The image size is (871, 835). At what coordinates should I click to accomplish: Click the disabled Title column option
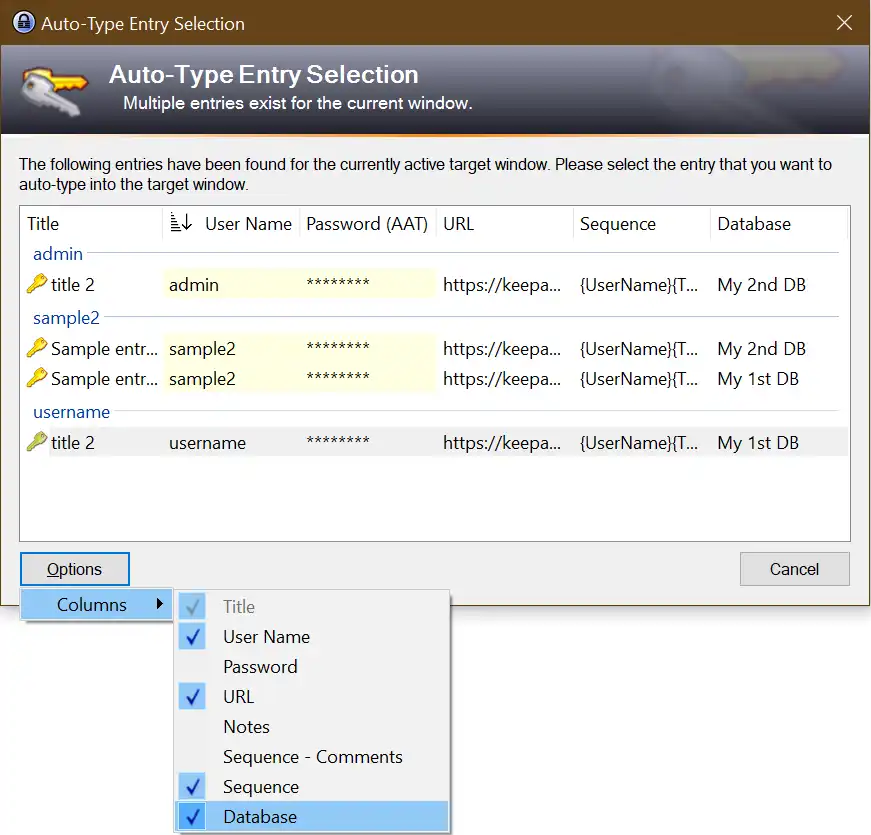[x=312, y=607]
